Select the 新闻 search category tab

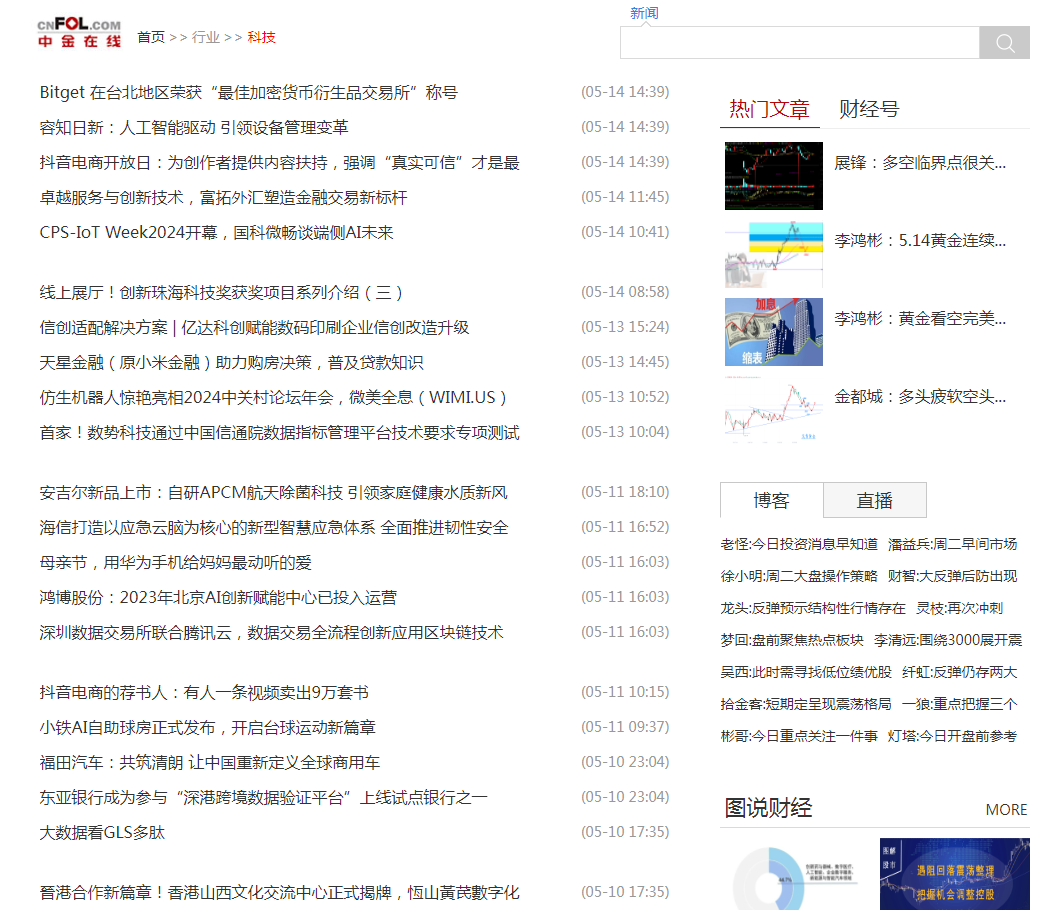point(644,13)
